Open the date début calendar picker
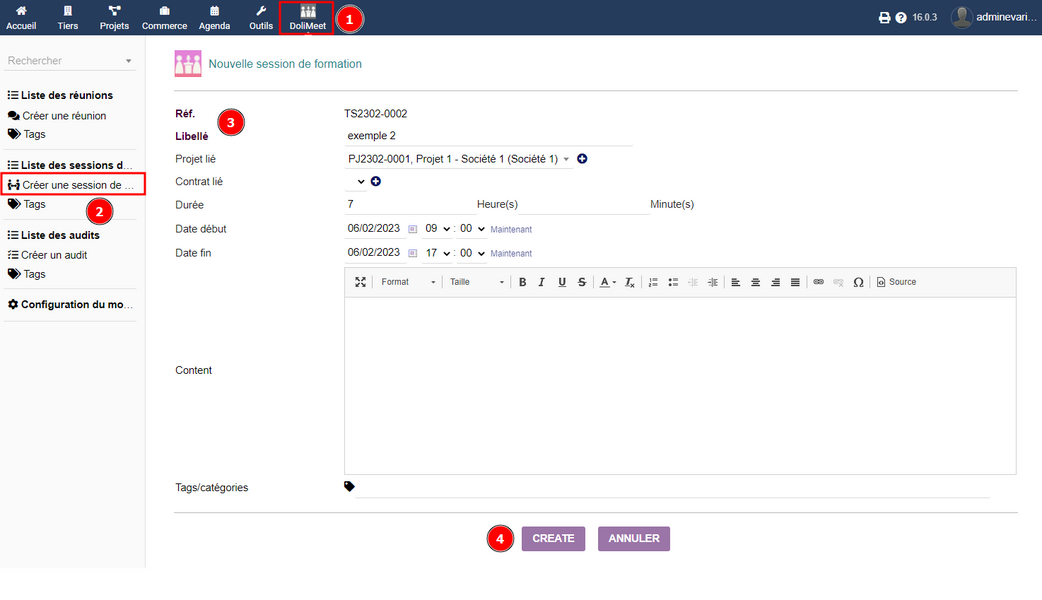Viewport: 1042px width, 600px height. pos(413,229)
